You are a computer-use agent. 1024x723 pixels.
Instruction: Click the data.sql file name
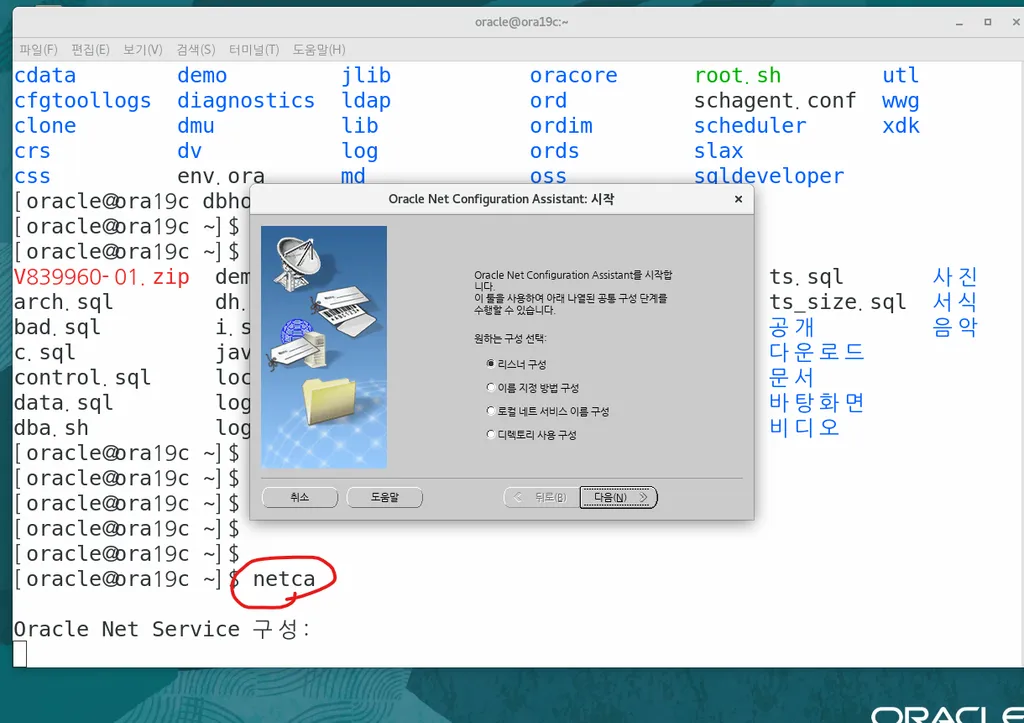click(63, 403)
